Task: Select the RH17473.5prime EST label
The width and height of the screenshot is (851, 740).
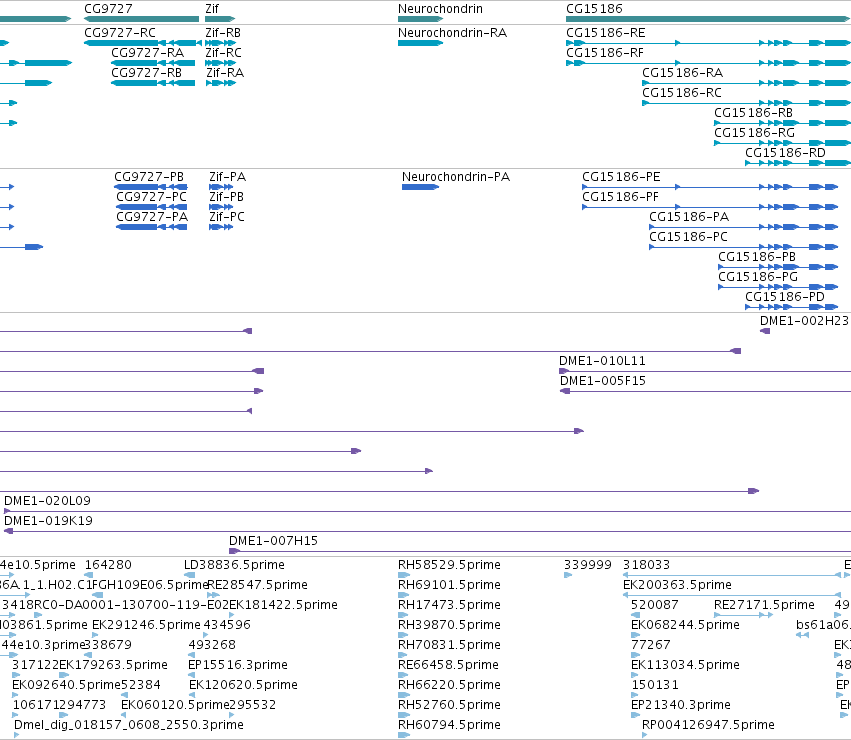Action: [x=449, y=605]
